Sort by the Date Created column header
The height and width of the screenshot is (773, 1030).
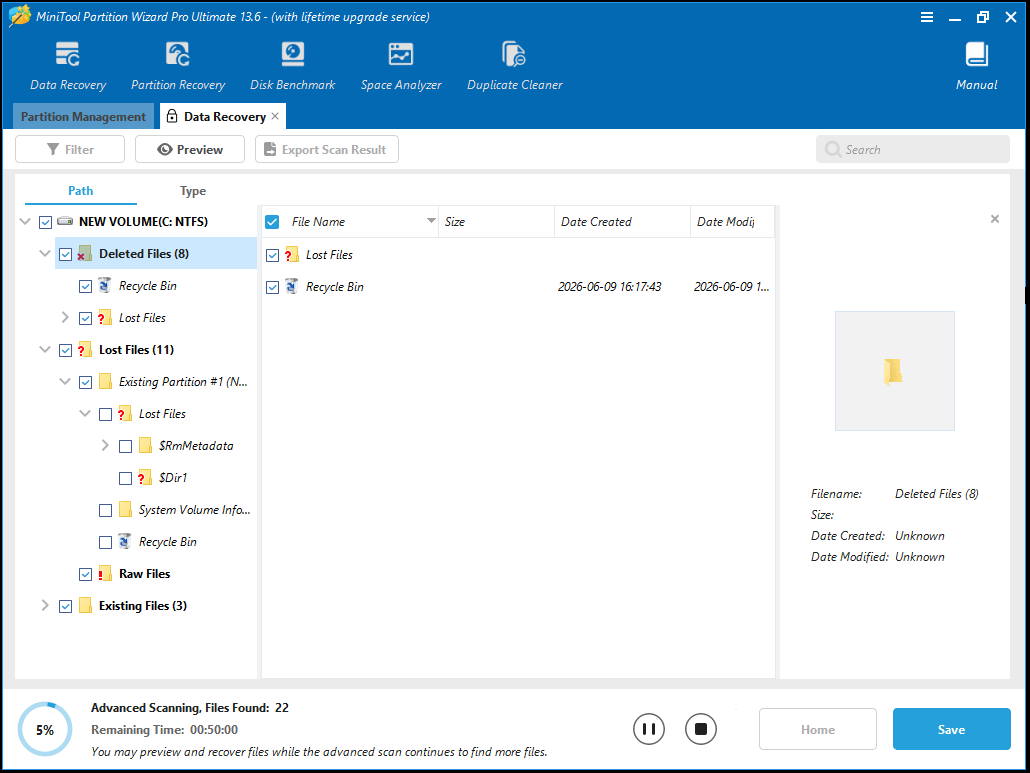coord(622,222)
